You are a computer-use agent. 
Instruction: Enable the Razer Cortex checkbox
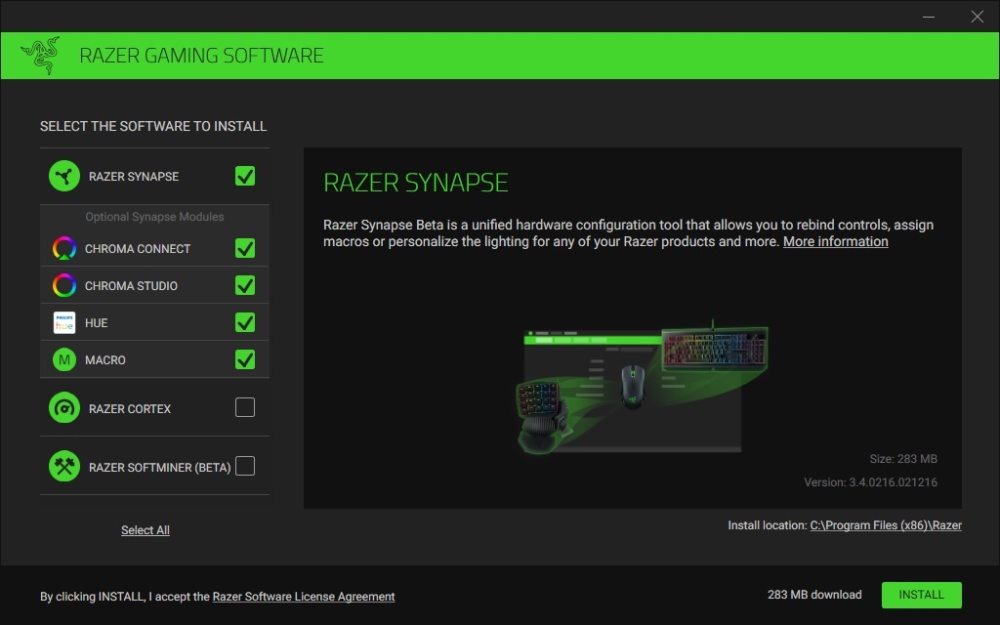coord(245,407)
